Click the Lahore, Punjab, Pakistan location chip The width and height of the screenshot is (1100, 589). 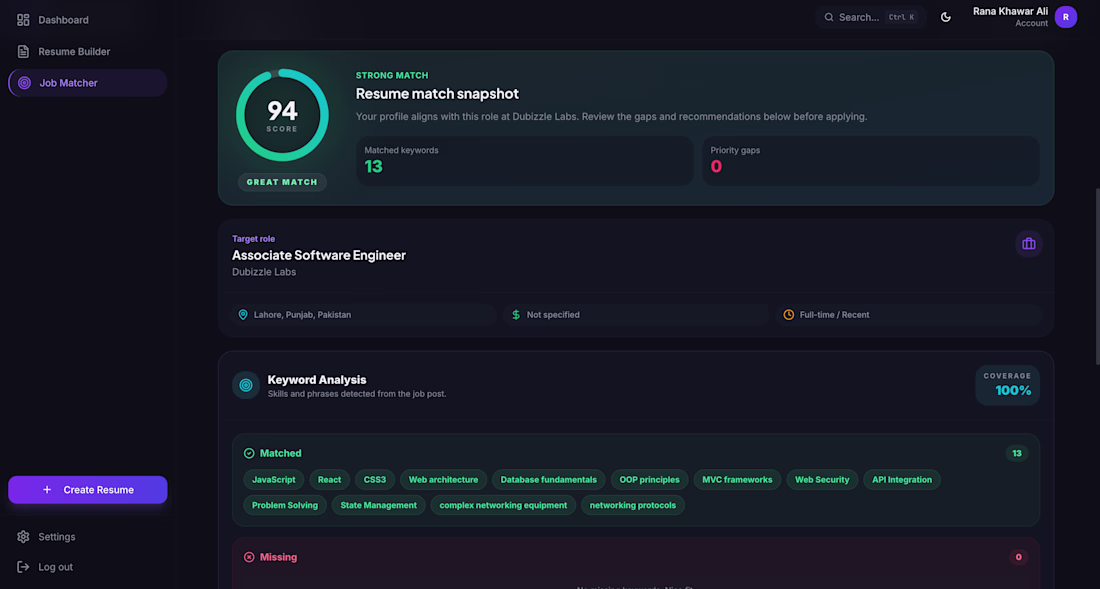pyautogui.click(x=363, y=315)
